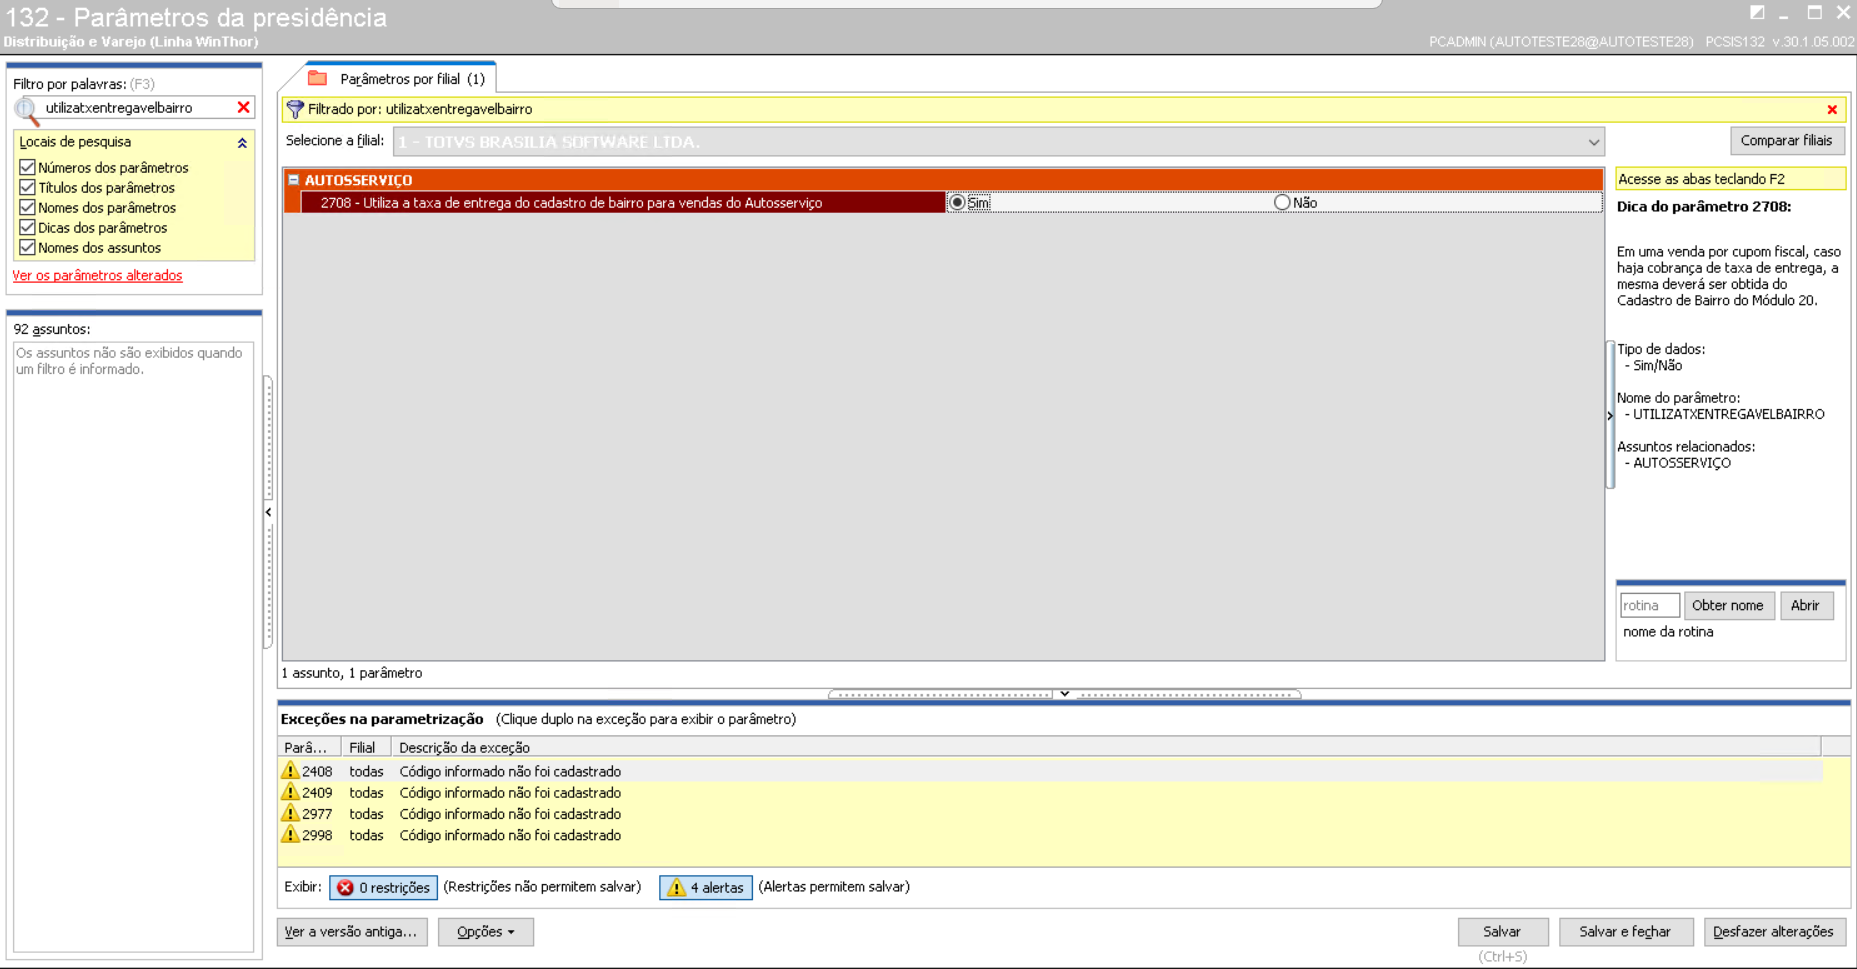Click the magnifier search icon in filter box
This screenshot has height=969, width=1857.
pos(27,109)
